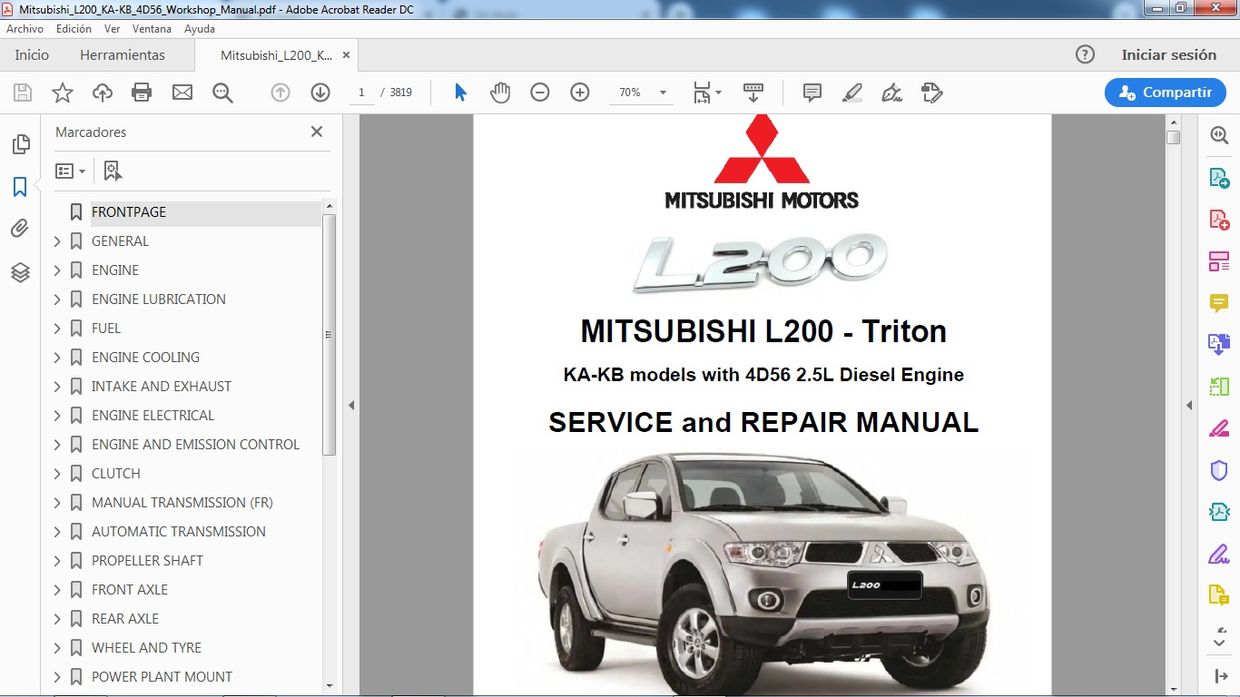Print the document
This screenshot has width=1240, height=697.
pos(142,93)
